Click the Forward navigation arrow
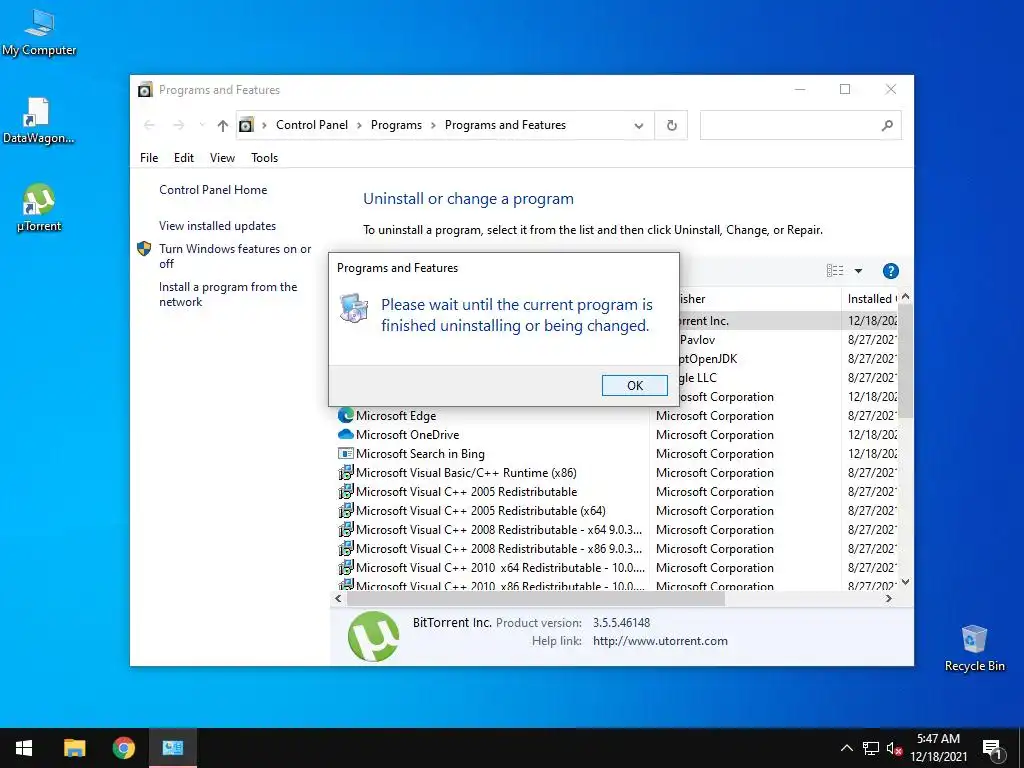This screenshot has height=768, width=1024. pyautogui.click(x=178, y=125)
